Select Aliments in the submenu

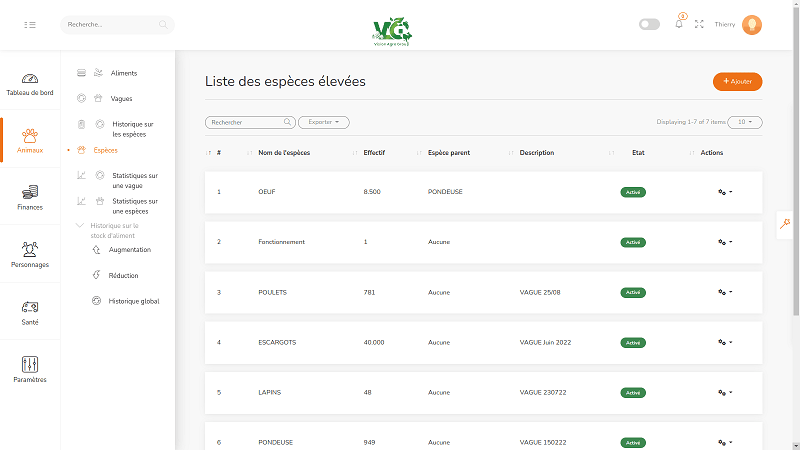124,73
